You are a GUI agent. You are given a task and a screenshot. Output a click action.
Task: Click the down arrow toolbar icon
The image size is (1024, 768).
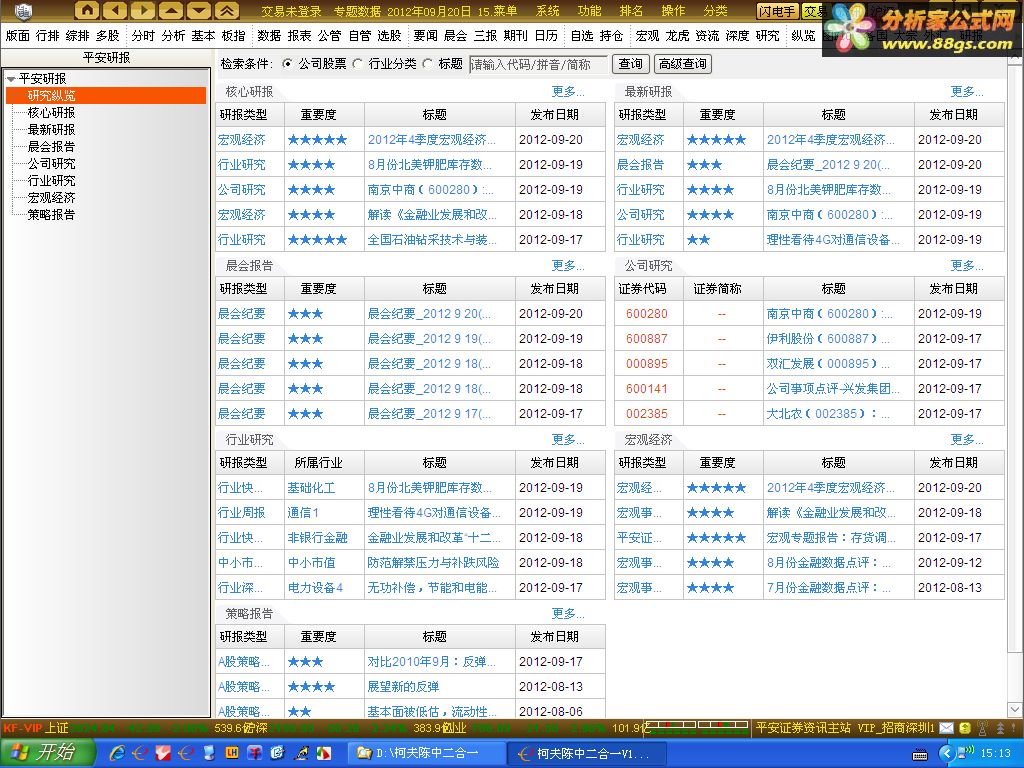[199, 10]
